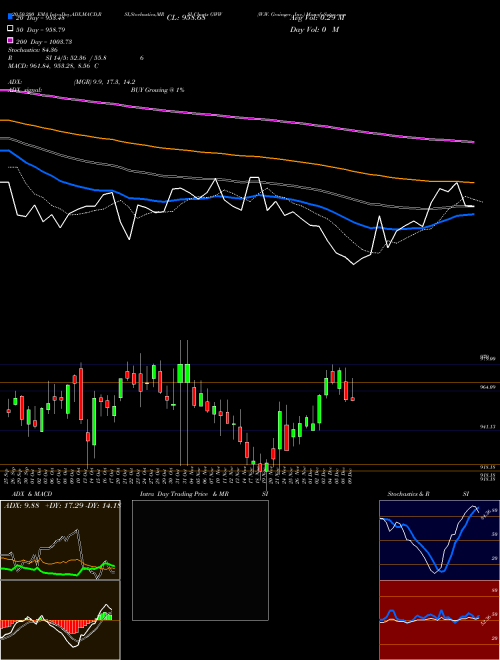Image resolution: width=500 pixels, height=660 pixels.
Task: Click the Avg Vol: 0.29 M text
Action: [x=317, y=18]
